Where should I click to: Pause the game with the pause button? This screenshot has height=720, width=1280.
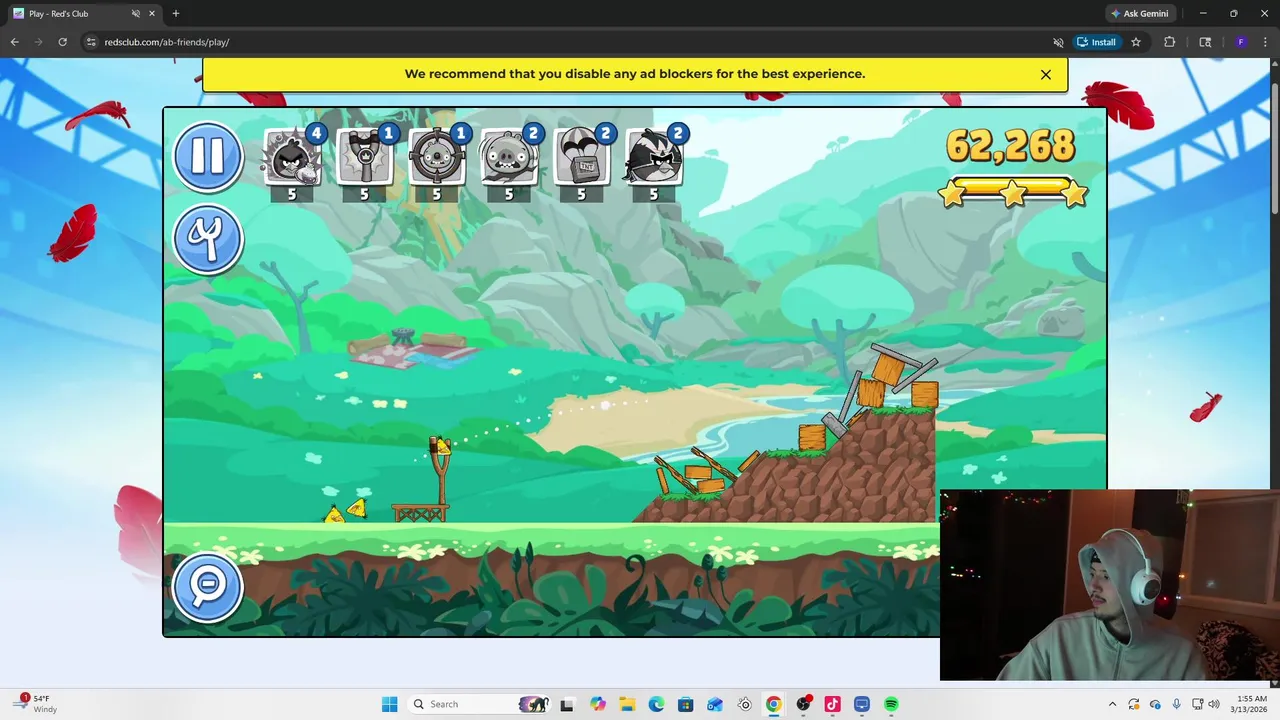pos(208,156)
